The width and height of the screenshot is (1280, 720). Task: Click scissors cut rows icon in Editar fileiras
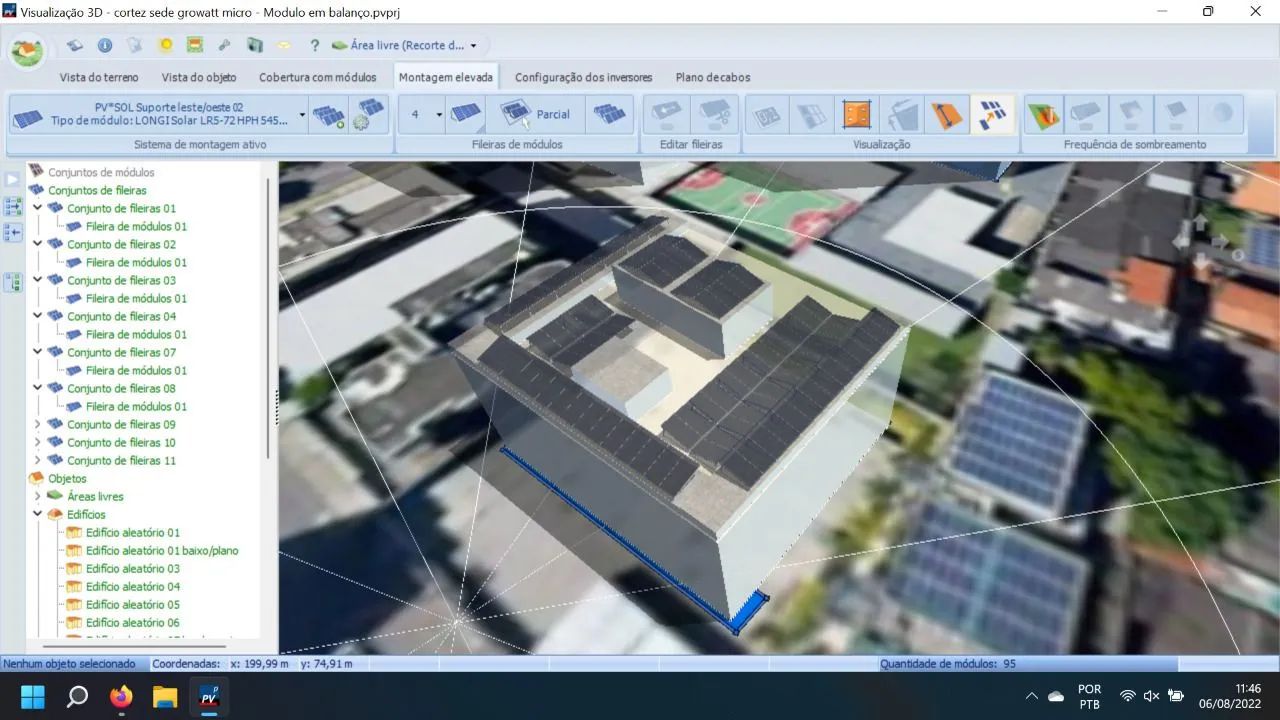point(714,115)
